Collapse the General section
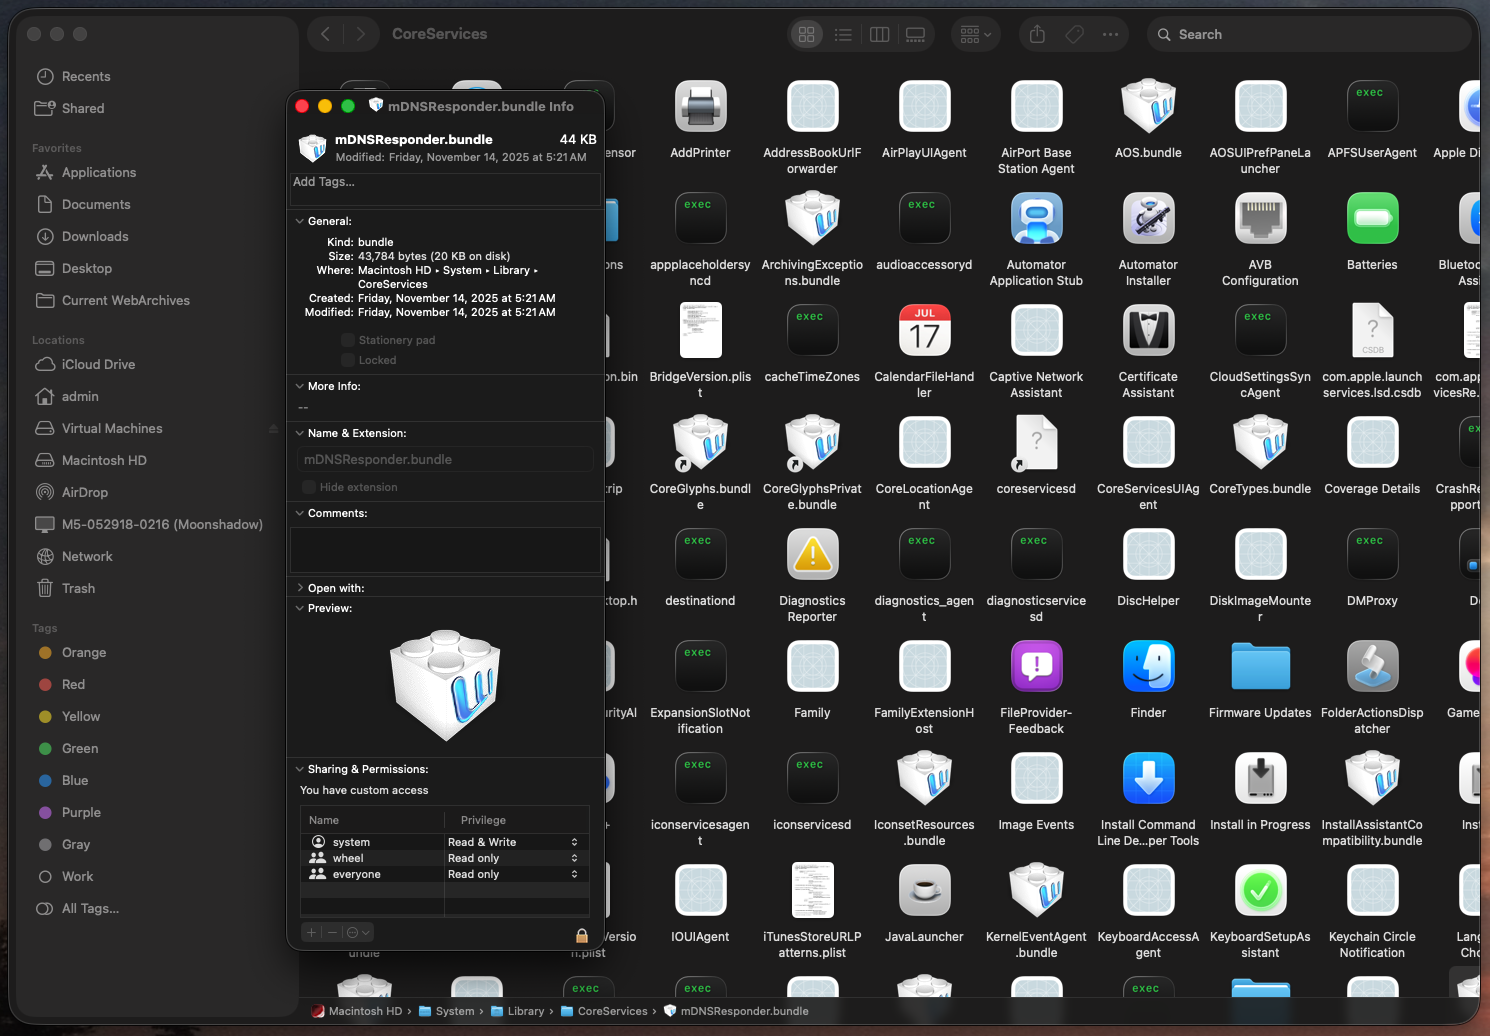Viewport: 1490px width, 1036px height. point(300,221)
